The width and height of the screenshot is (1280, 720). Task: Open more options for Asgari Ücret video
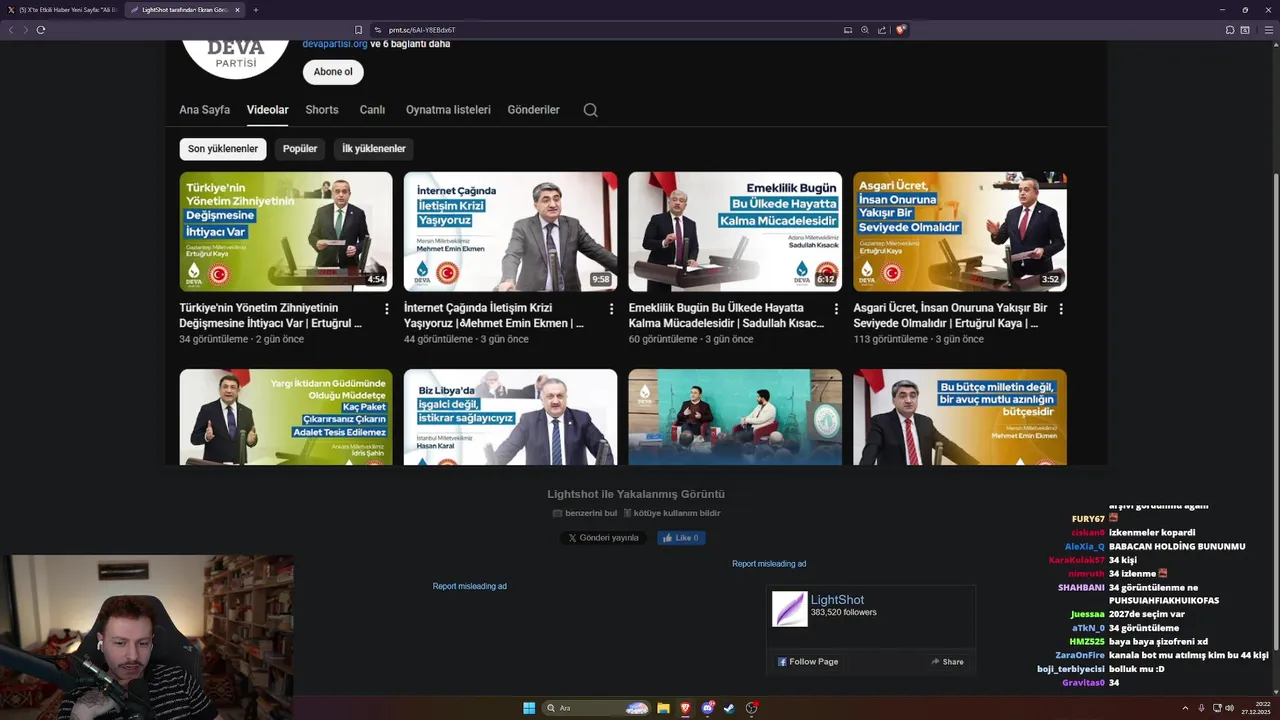[1061, 309]
